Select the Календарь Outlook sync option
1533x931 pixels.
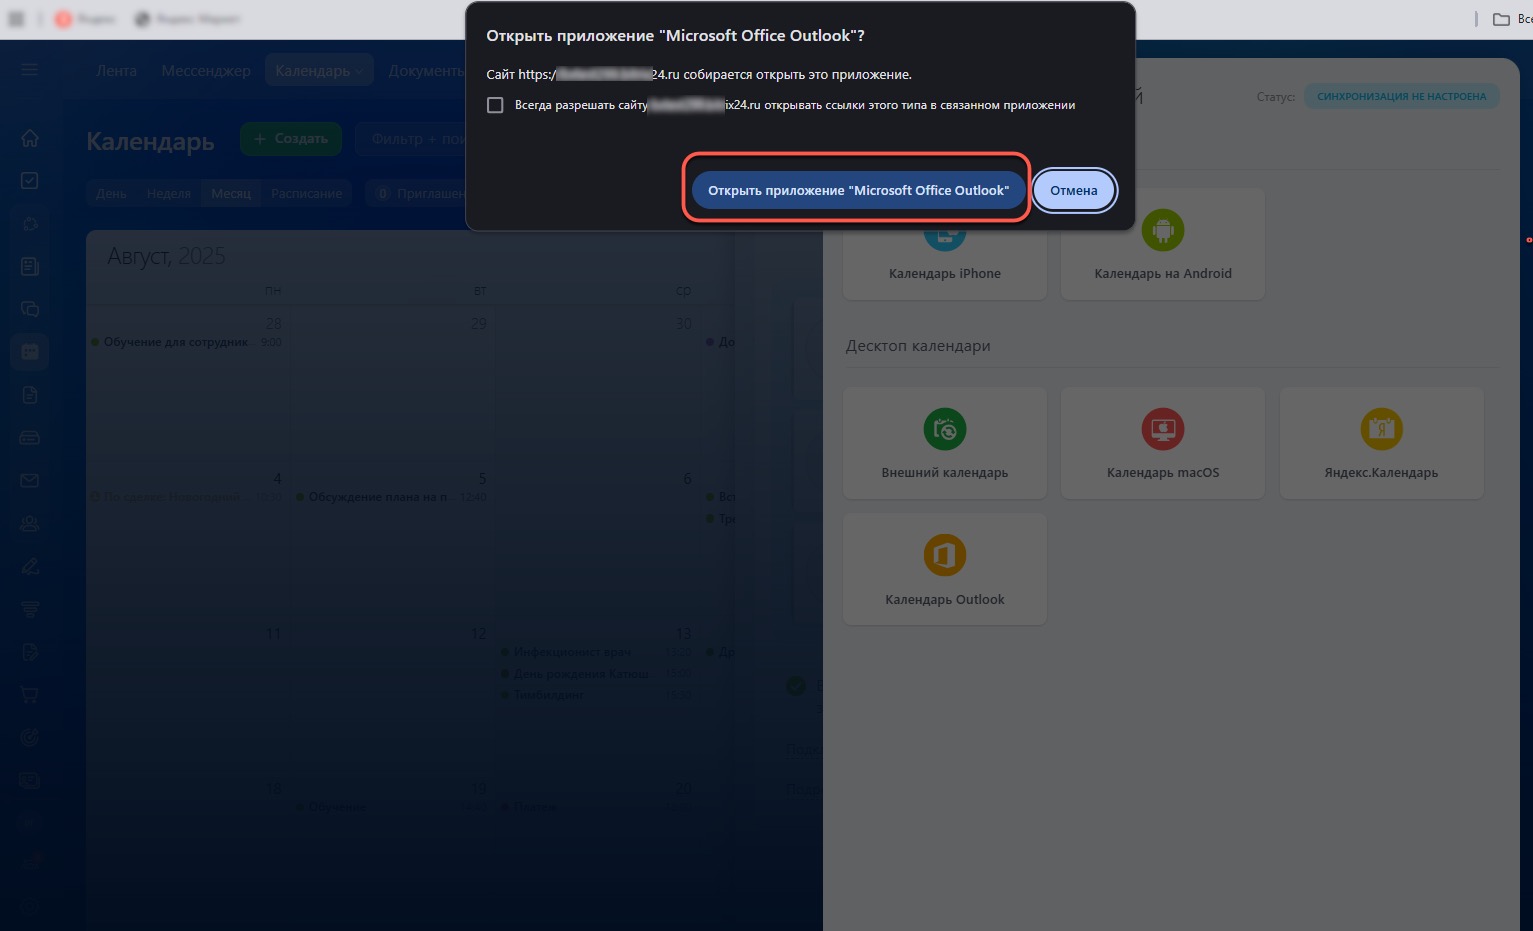945,569
